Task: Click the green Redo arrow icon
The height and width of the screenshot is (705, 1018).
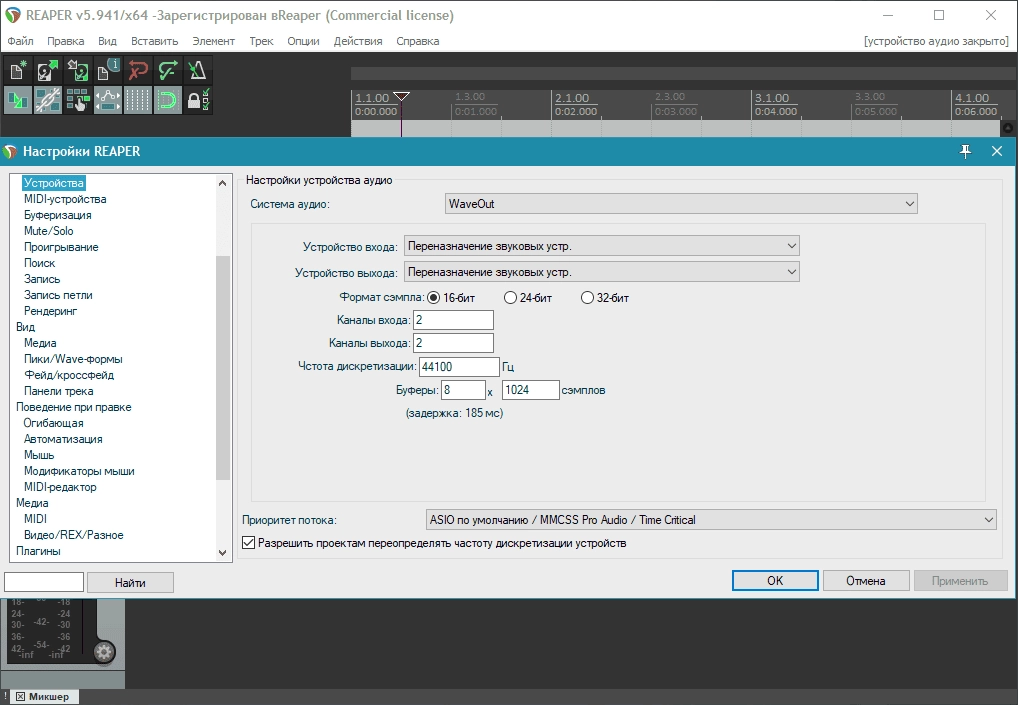Action: point(168,70)
